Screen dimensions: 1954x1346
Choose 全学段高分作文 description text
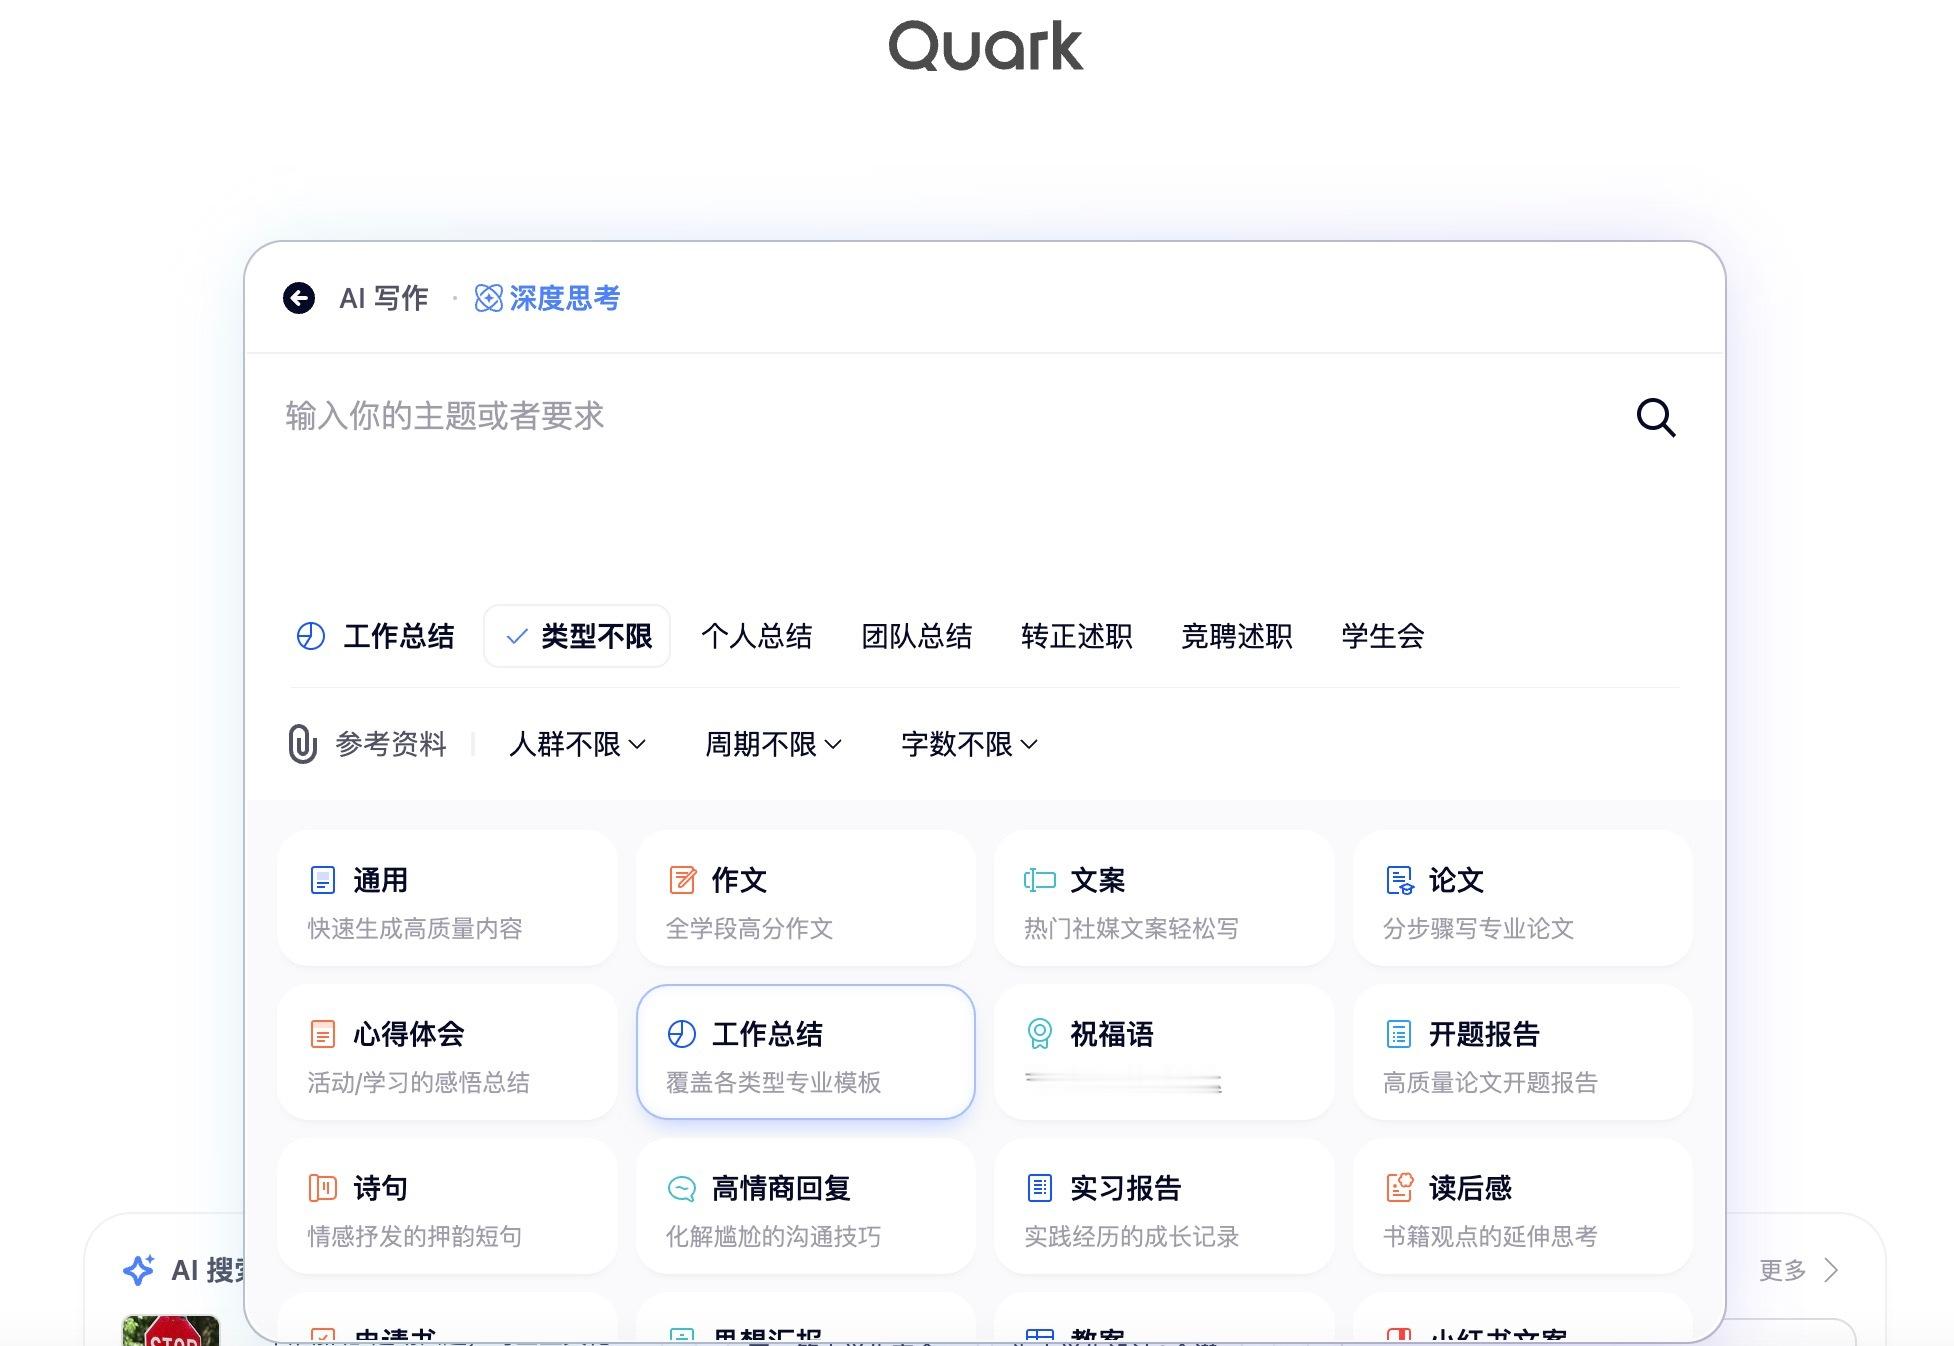click(750, 929)
